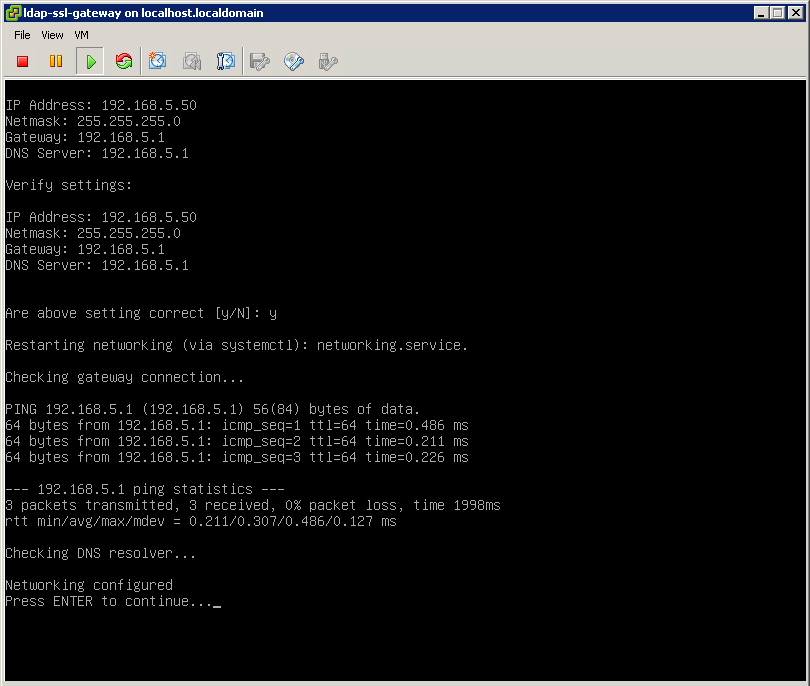Minimize the console window
This screenshot has width=810, height=686.
[x=760, y=12]
